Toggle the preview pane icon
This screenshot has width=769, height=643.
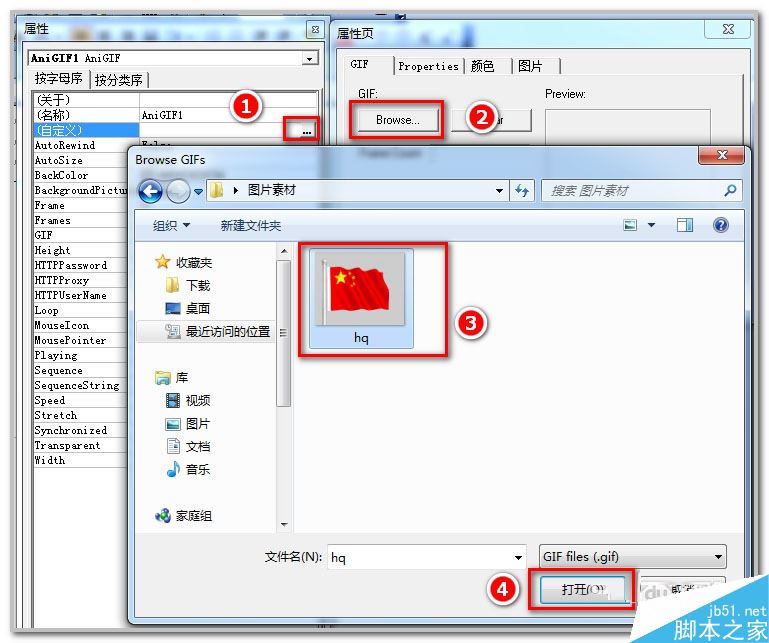tap(685, 225)
